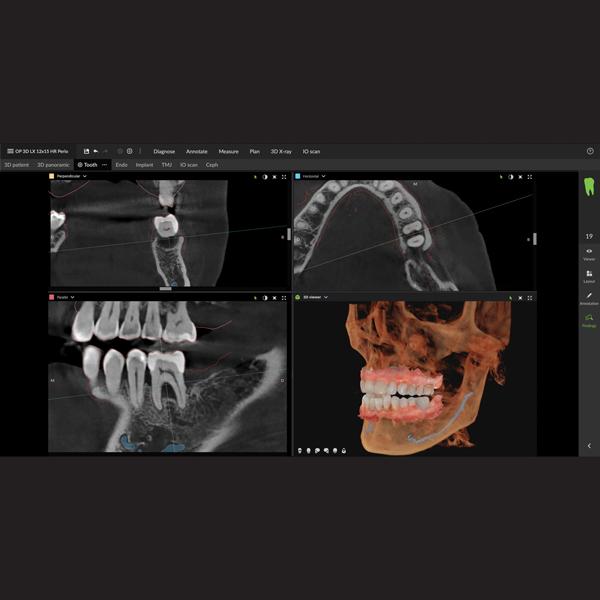Click the Perpendicular view slice slider handle
This screenshot has height=600, width=600.
[289, 234]
